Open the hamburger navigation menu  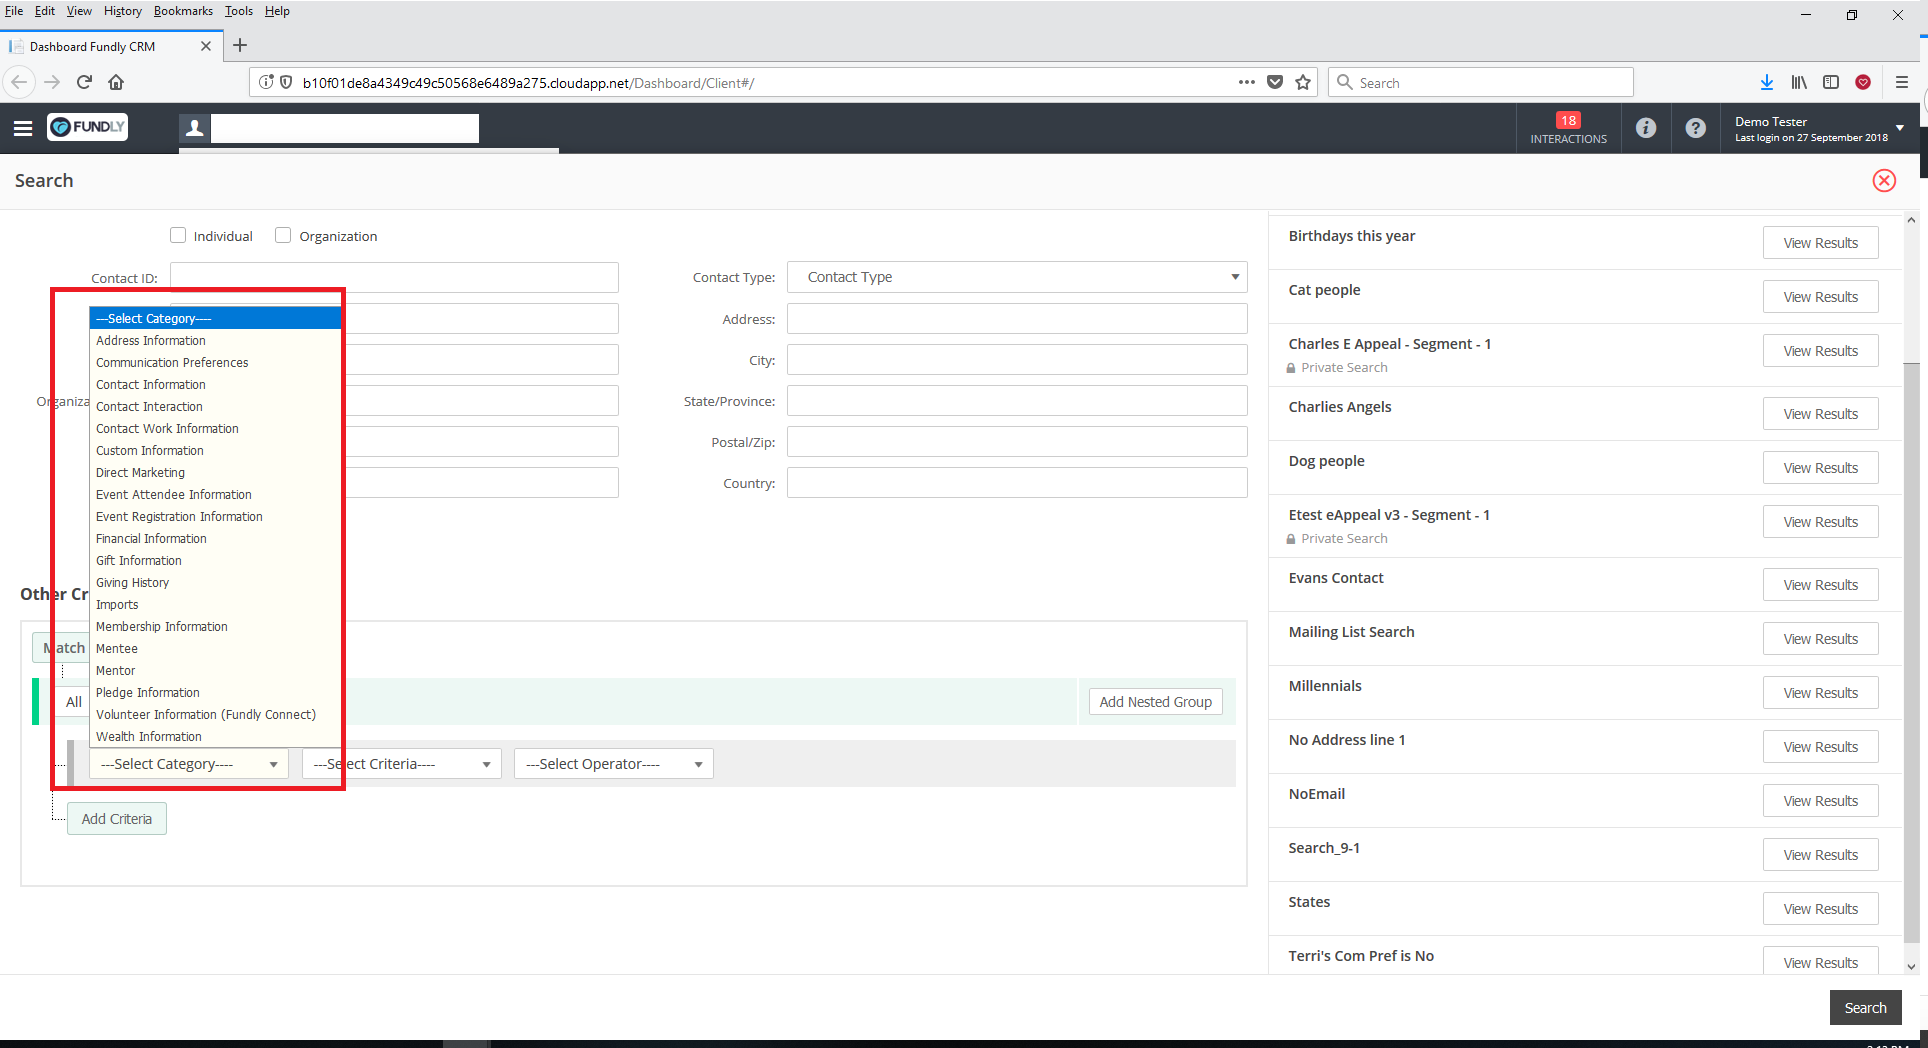coord(23,128)
